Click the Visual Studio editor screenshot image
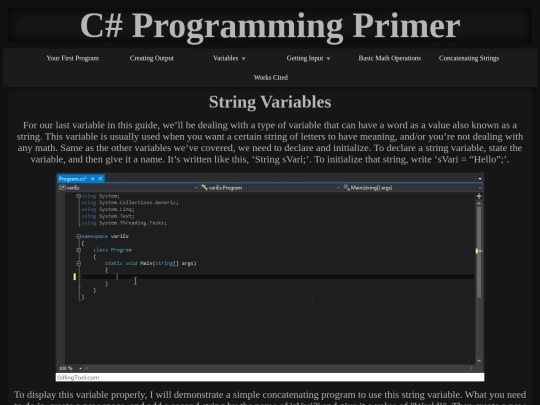 [x=270, y=277]
